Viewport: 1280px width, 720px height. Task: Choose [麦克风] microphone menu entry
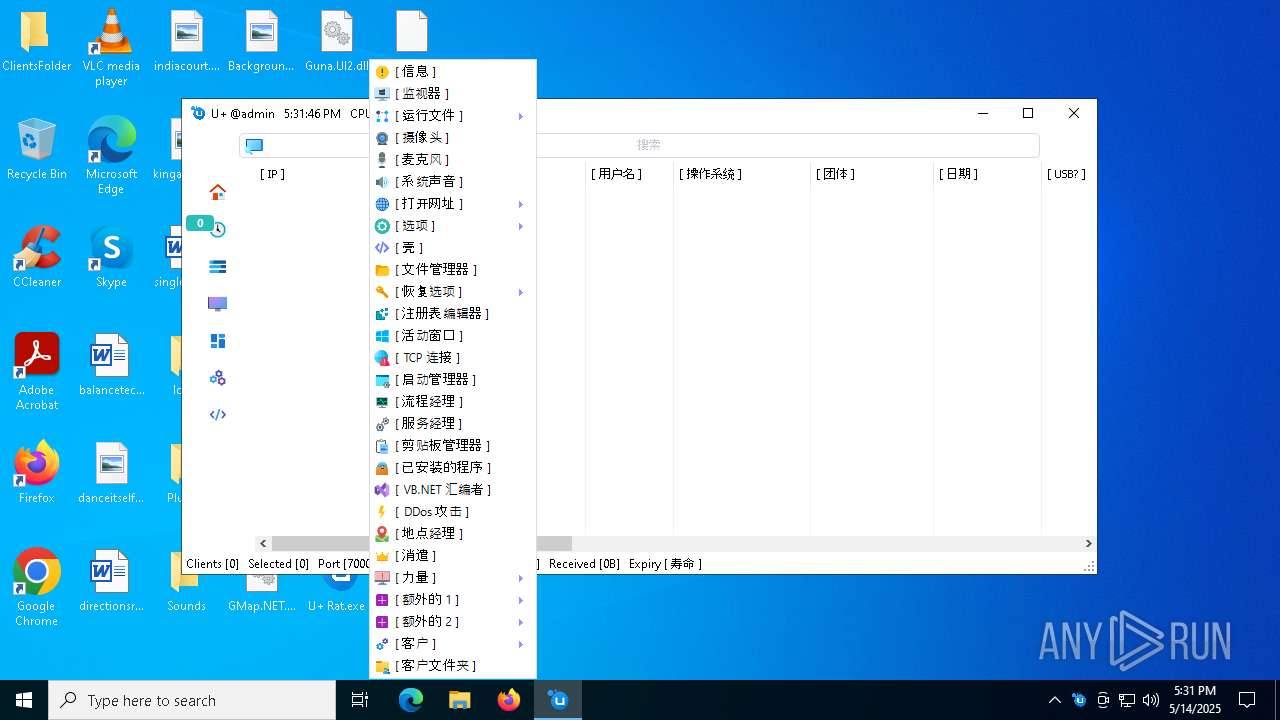453,160
